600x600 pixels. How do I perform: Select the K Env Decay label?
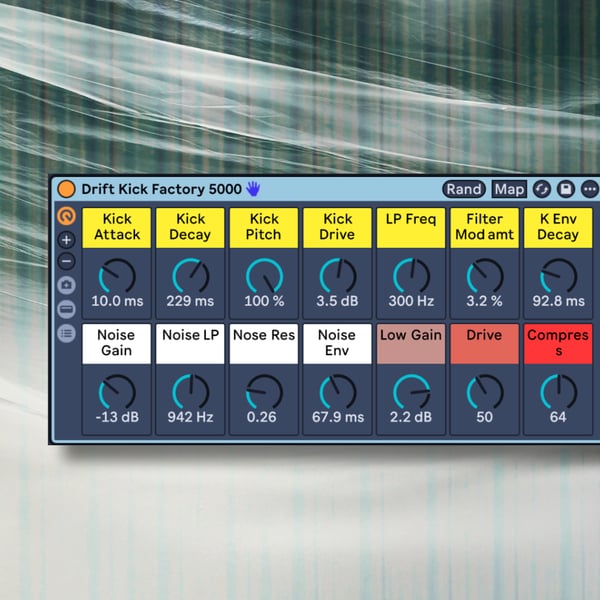tap(558, 228)
